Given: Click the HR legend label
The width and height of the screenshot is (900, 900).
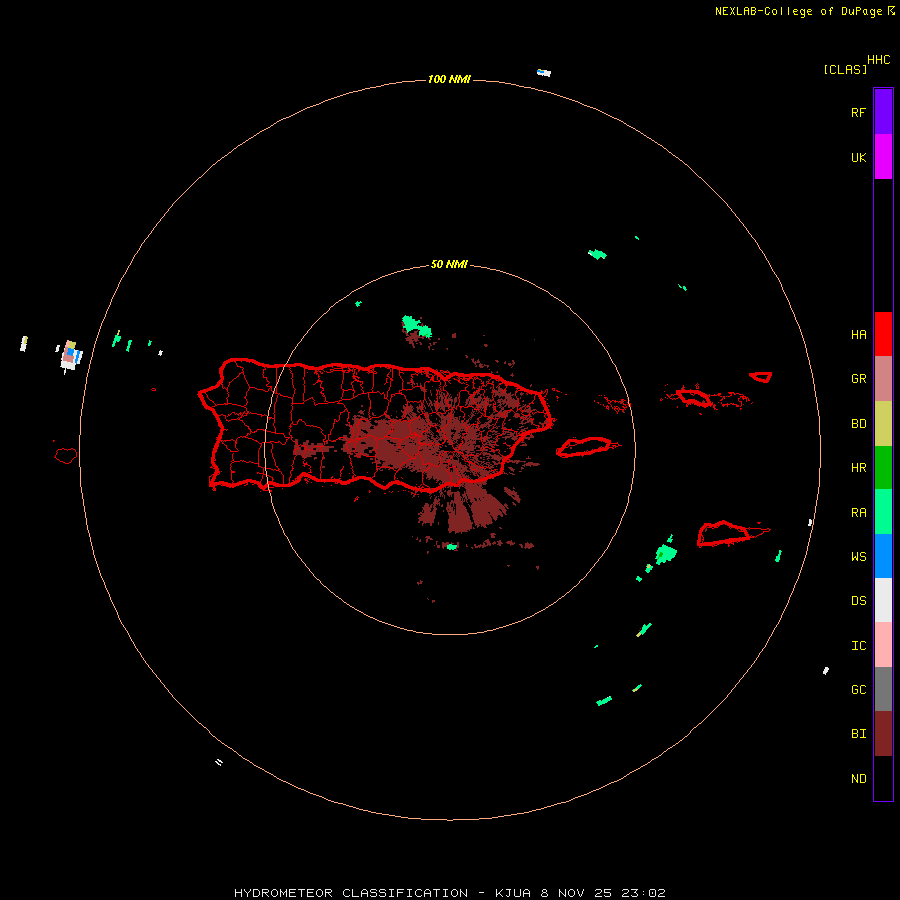Looking at the screenshot, I should (x=859, y=468).
